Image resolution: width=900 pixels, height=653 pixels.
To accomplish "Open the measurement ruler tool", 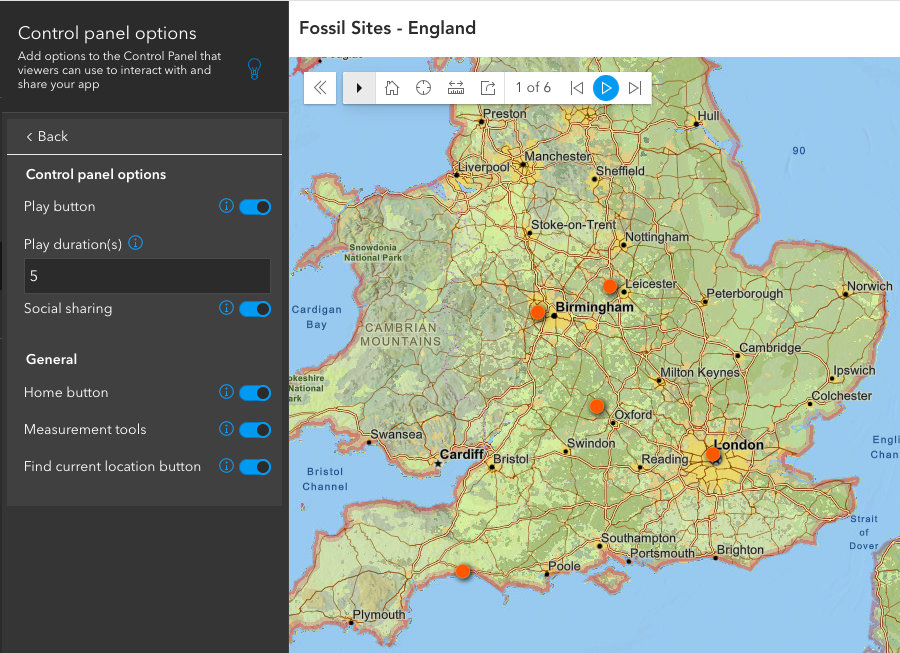I will (x=456, y=88).
